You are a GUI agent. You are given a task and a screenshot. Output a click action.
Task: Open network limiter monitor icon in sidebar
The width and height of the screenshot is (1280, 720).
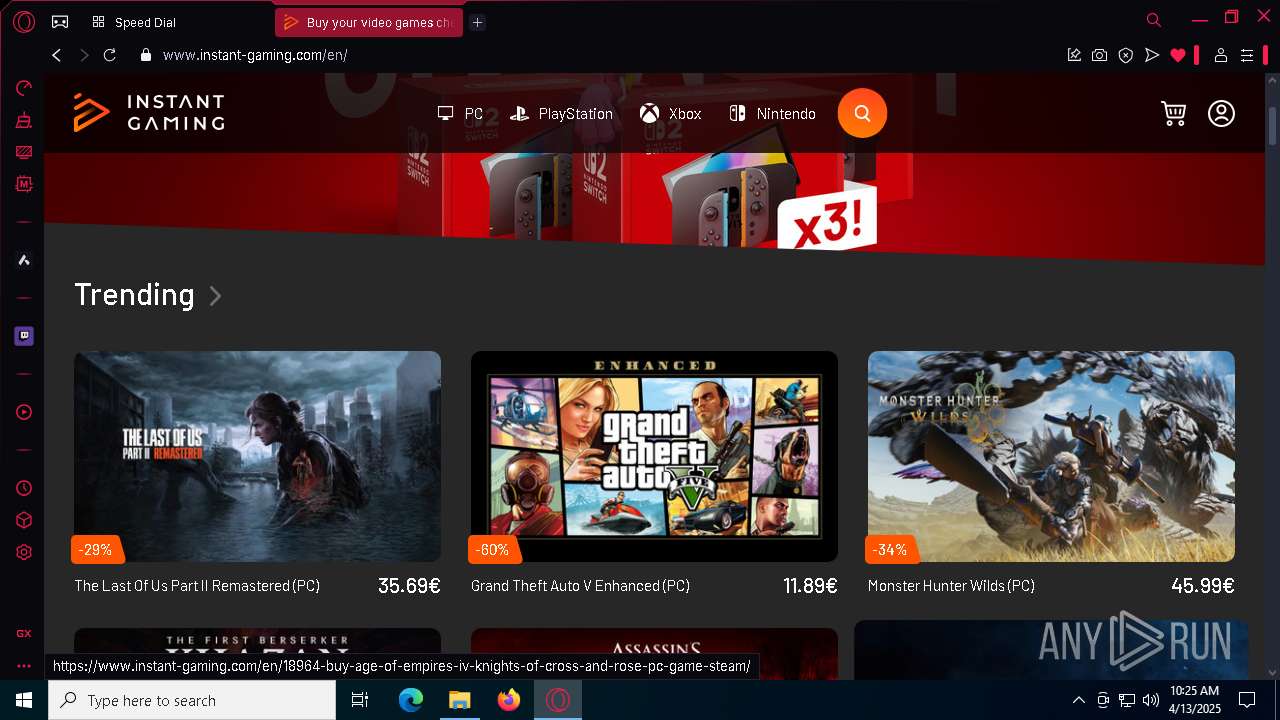coord(24,152)
